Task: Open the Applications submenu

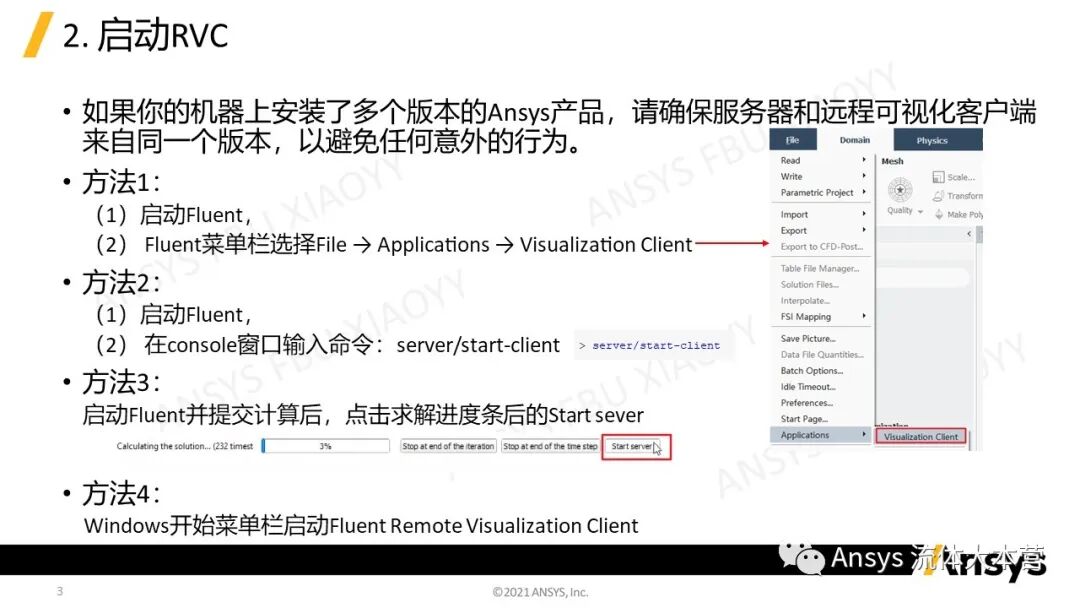Action: coord(820,435)
